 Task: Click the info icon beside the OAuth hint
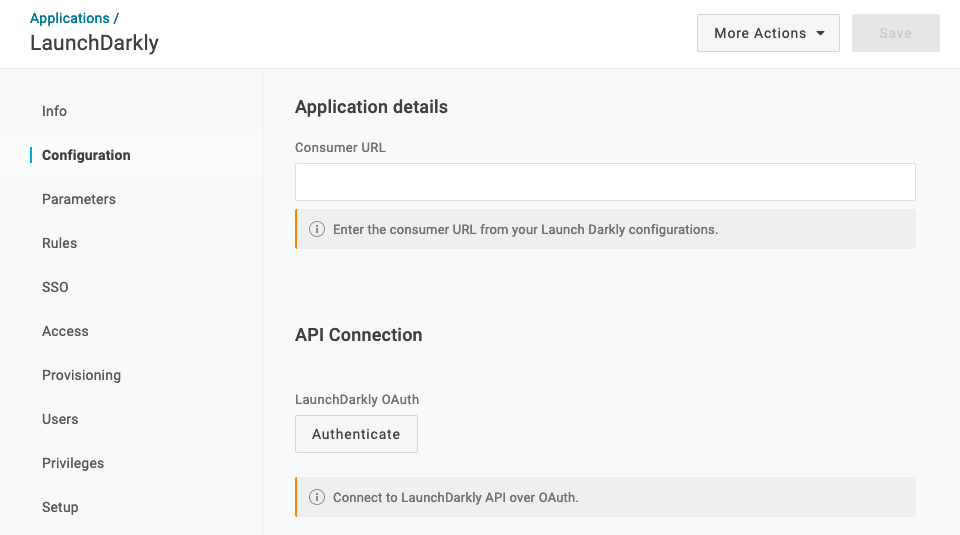(x=317, y=497)
